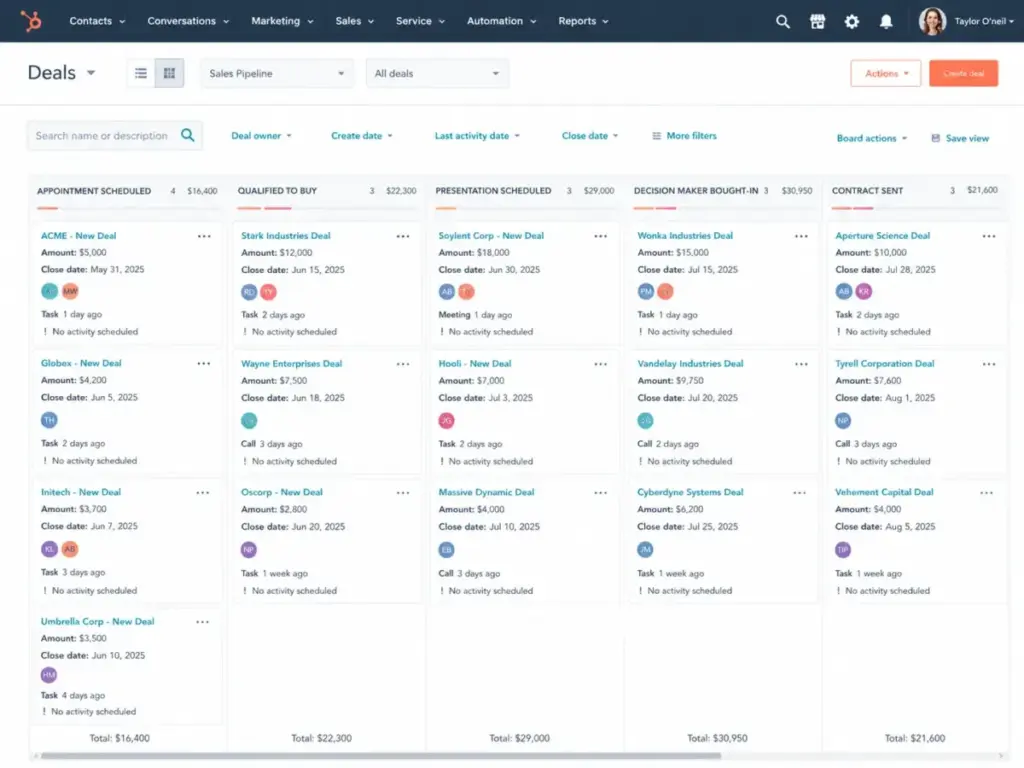The image size is (1024, 768).
Task: Open the search magnifier in top bar
Action: pyautogui.click(x=782, y=22)
